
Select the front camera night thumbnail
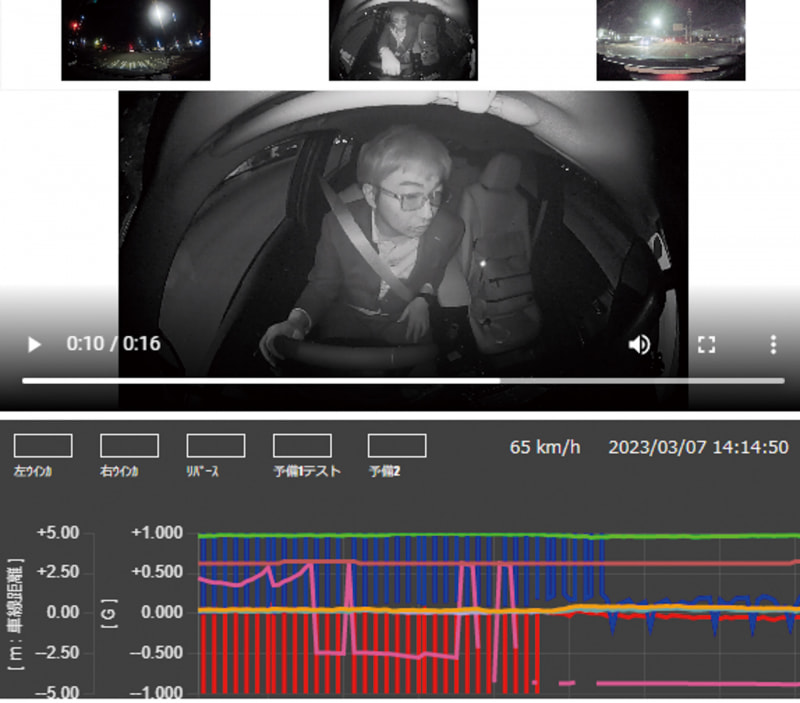(x=136, y=40)
